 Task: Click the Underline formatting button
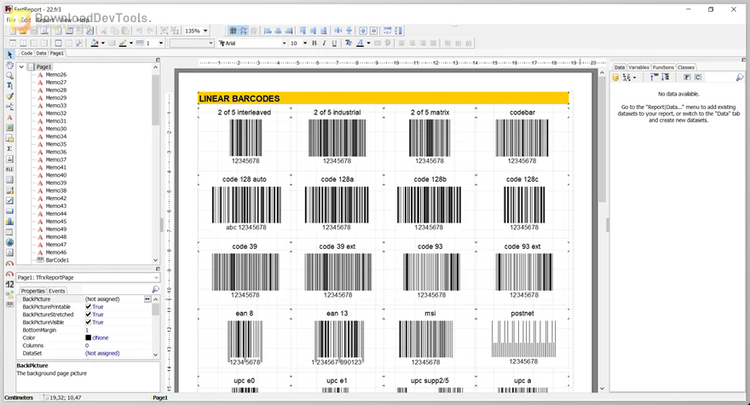click(334, 43)
